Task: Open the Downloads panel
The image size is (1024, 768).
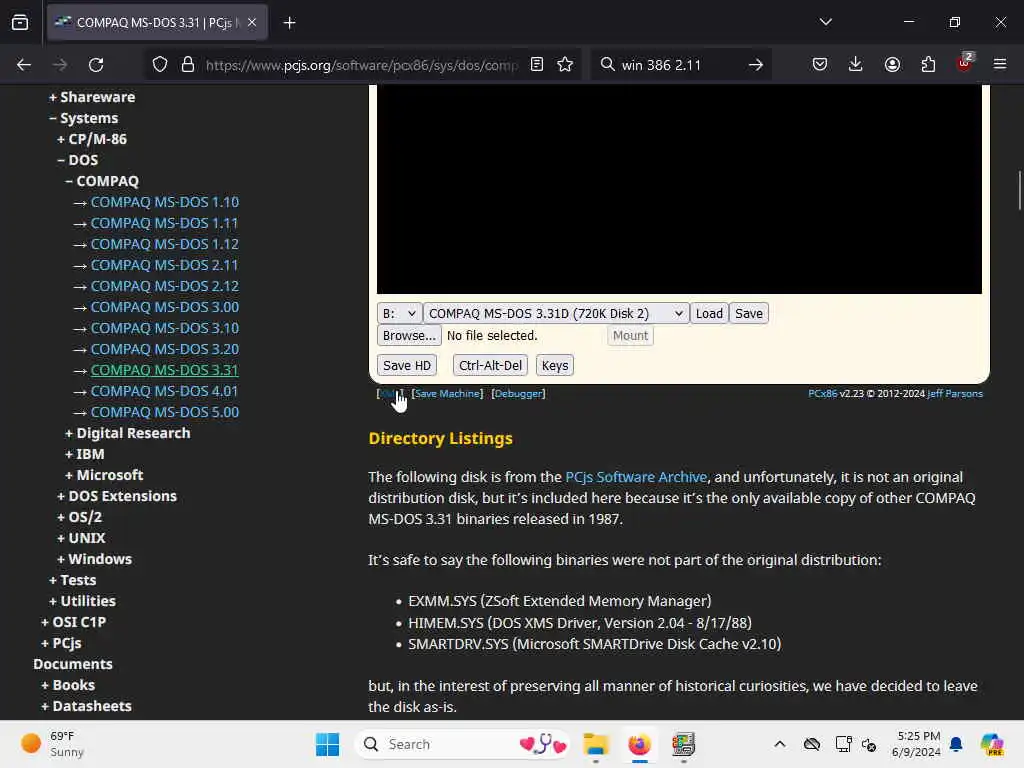Action: [x=856, y=64]
